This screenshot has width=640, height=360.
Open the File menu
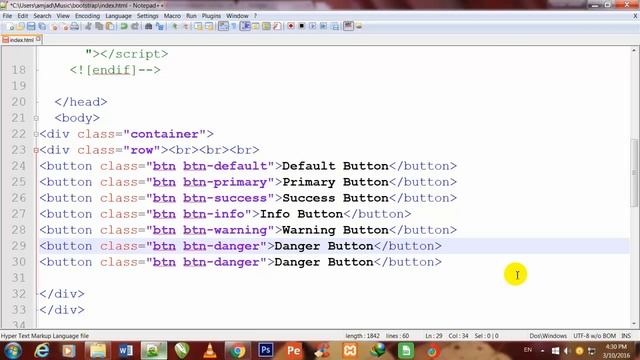pos(7,16)
